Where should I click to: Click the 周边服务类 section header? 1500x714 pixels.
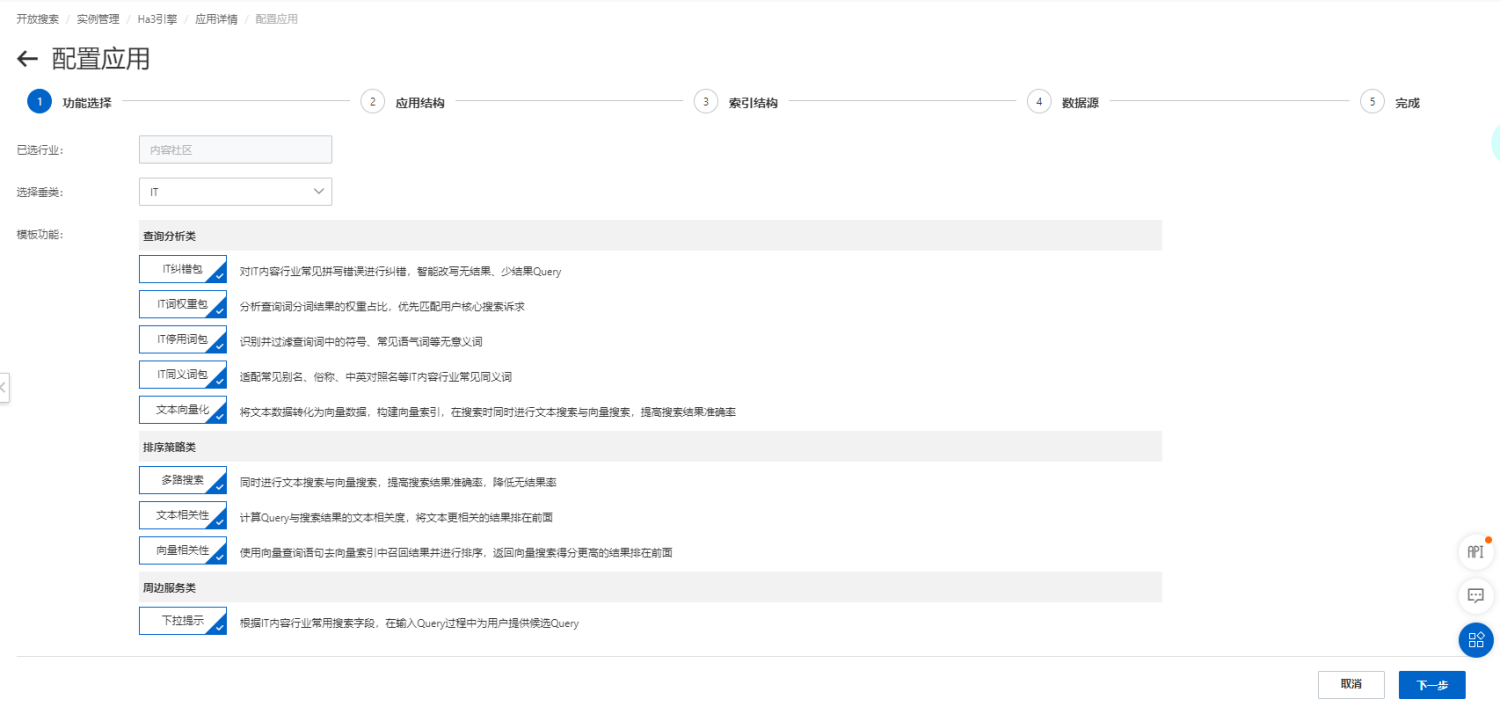click(x=650, y=587)
